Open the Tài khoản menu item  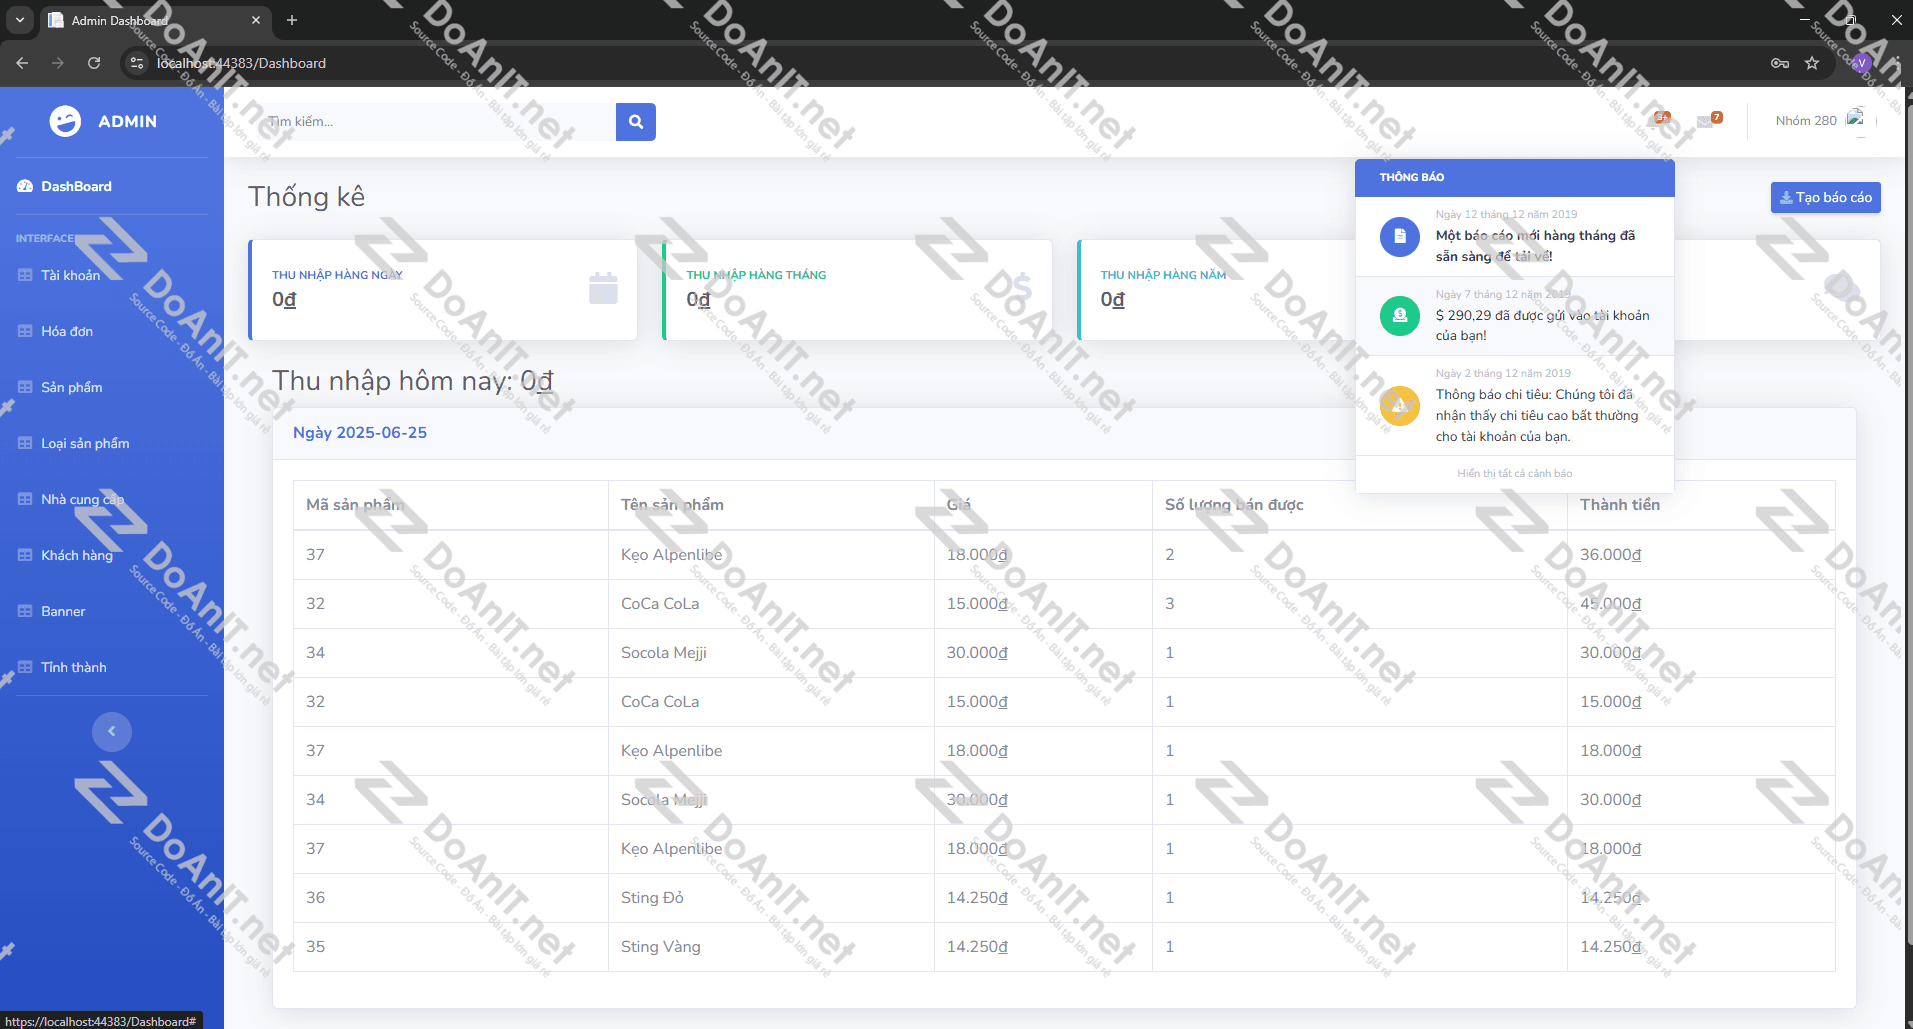tap(112, 275)
